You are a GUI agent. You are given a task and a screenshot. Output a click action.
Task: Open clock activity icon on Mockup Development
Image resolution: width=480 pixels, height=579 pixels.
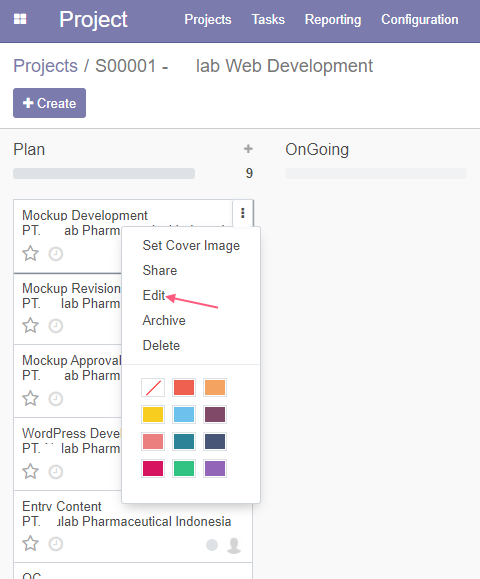pyautogui.click(x=56, y=254)
